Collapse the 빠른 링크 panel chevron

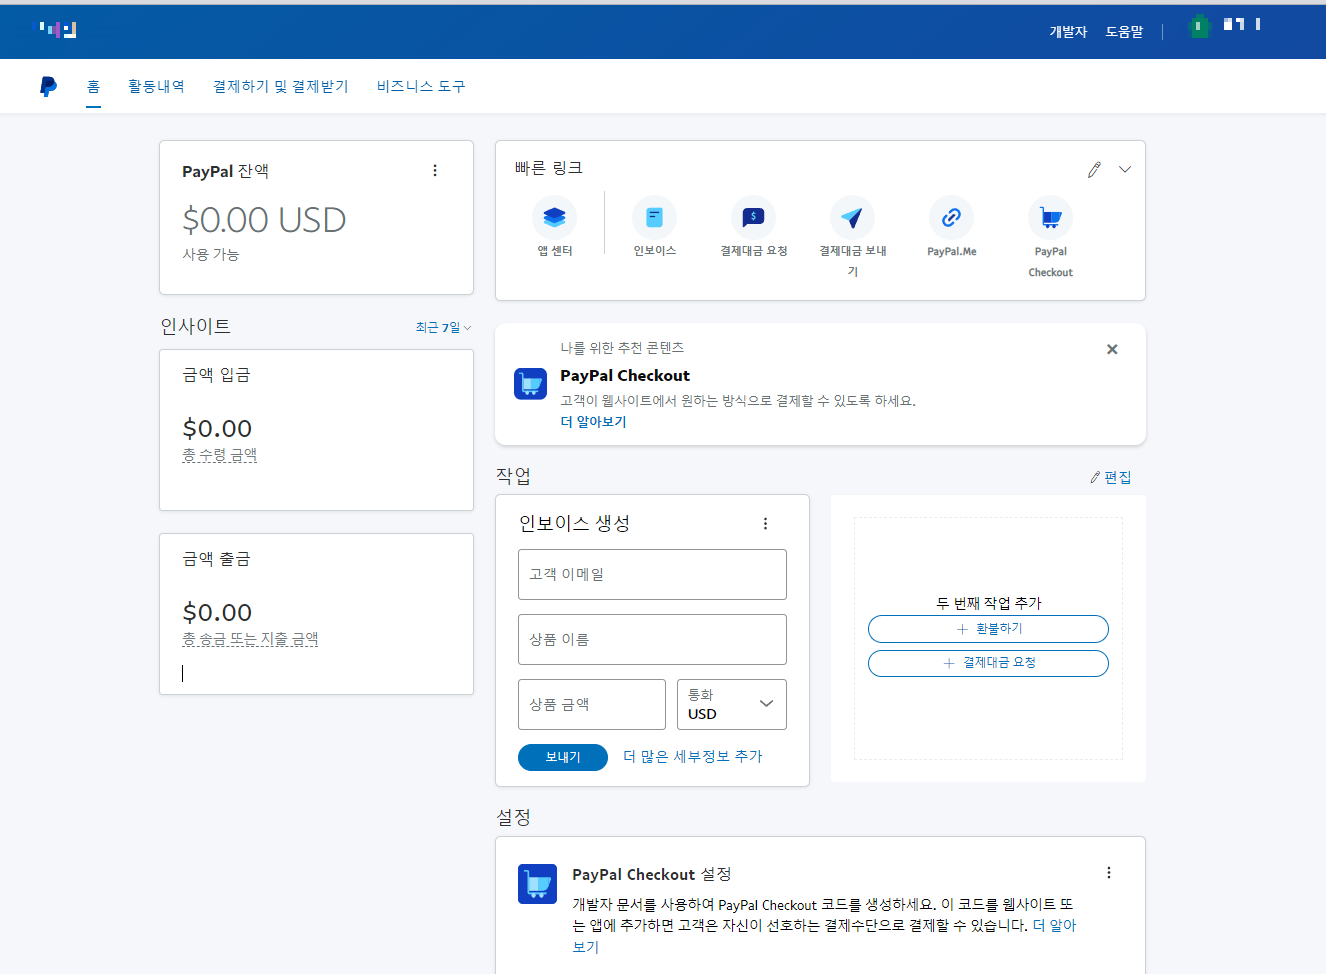(1125, 170)
